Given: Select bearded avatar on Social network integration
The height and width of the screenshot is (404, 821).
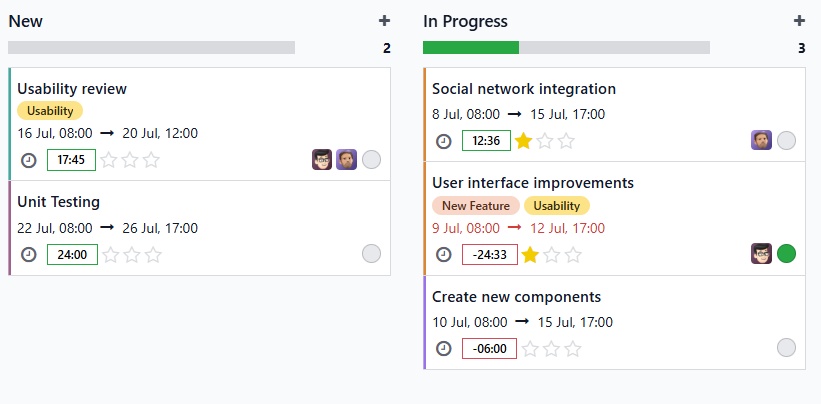Looking at the screenshot, I should coord(761,141).
